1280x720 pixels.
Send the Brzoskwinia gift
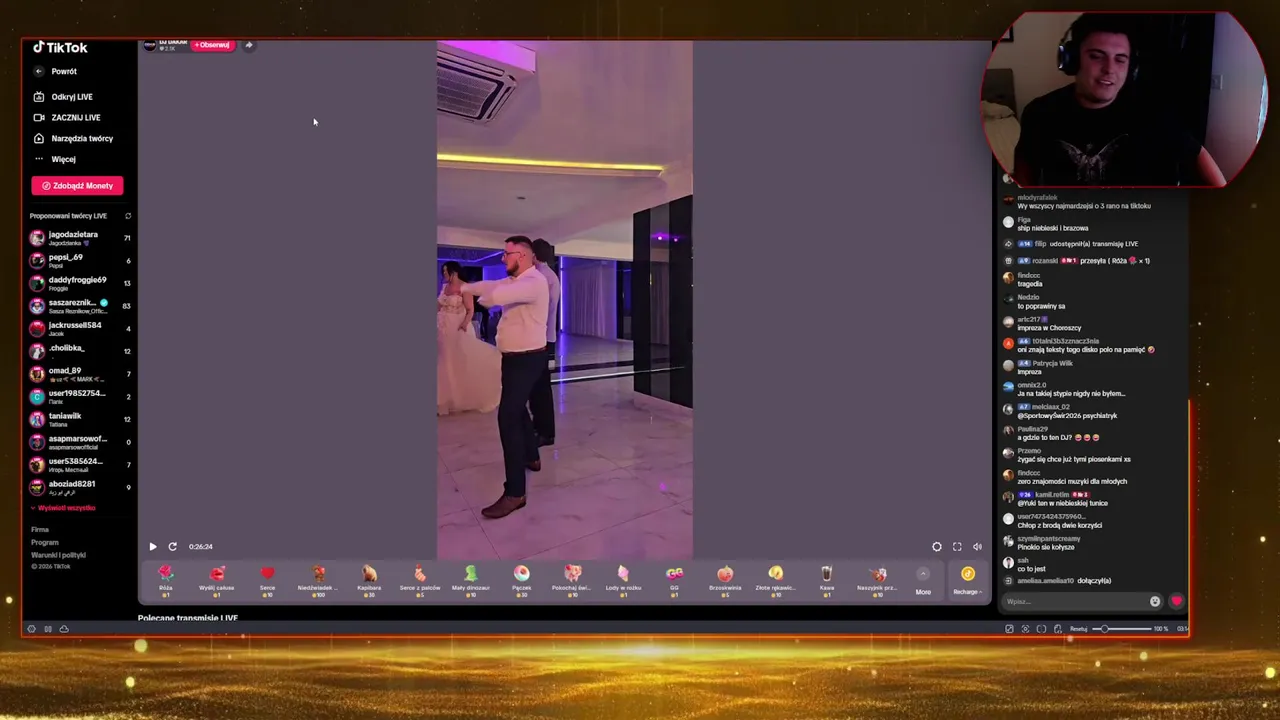(725, 581)
